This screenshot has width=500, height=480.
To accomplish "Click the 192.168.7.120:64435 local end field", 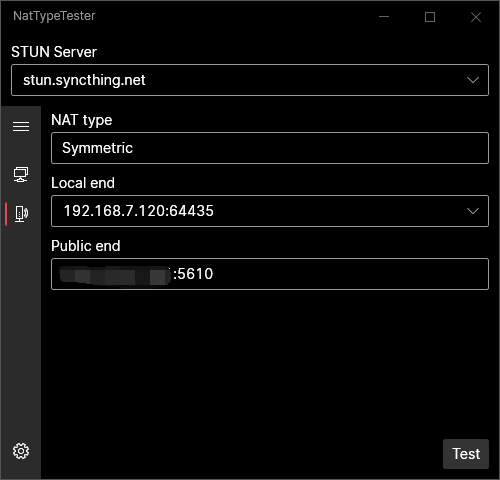I will click(270, 211).
